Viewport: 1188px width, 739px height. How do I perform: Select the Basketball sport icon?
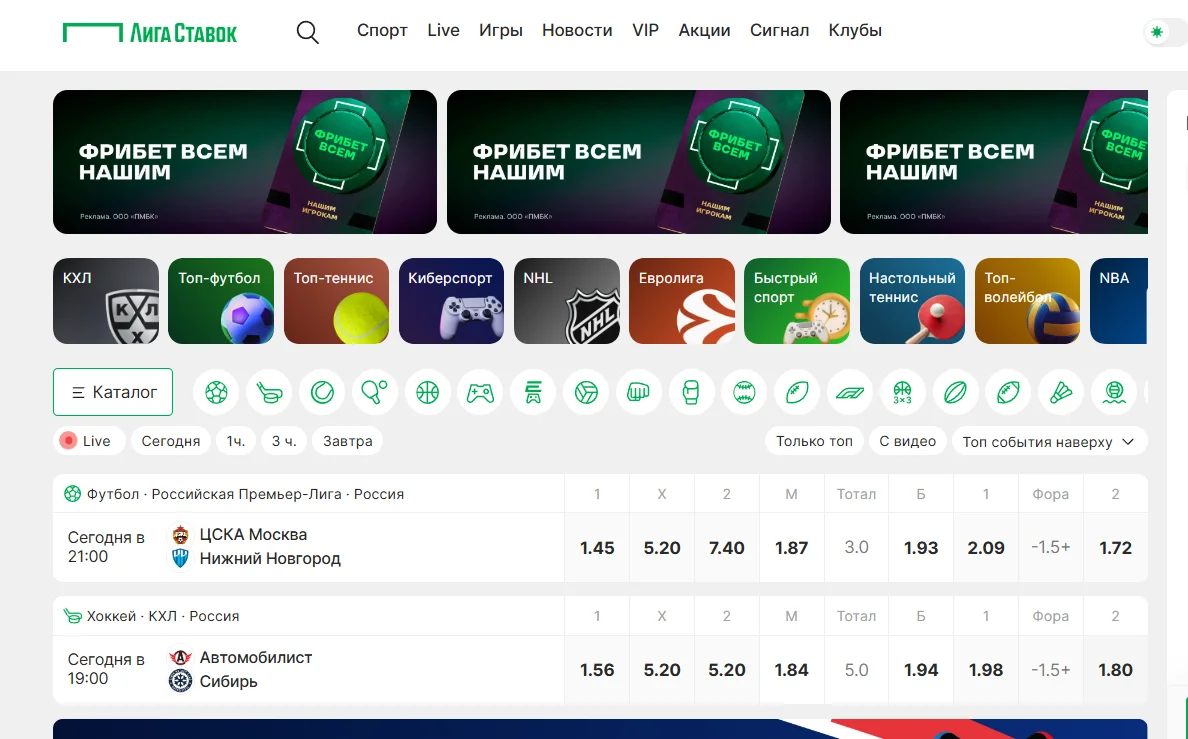[x=428, y=392]
